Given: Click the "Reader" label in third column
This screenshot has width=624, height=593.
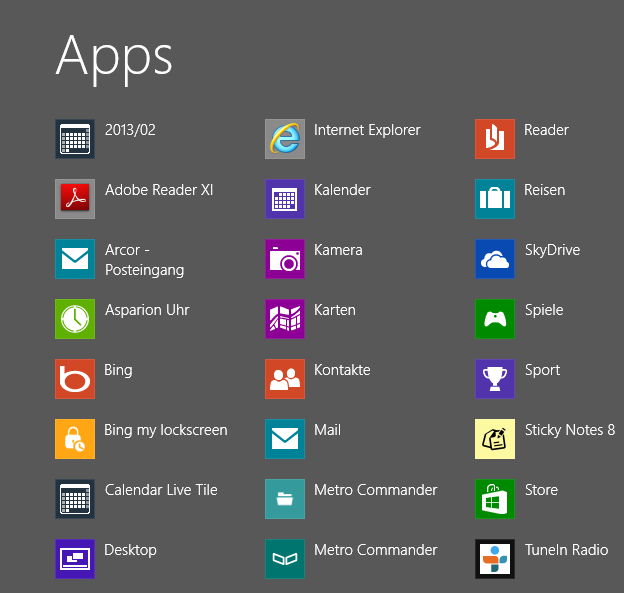Looking at the screenshot, I should 546,130.
